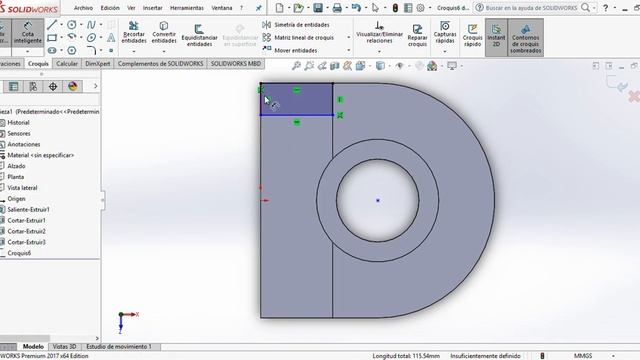Open Convertir entidades dropdown arrow
The height and width of the screenshot is (360, 640).
pyautogui.click(x=164, y=52)
